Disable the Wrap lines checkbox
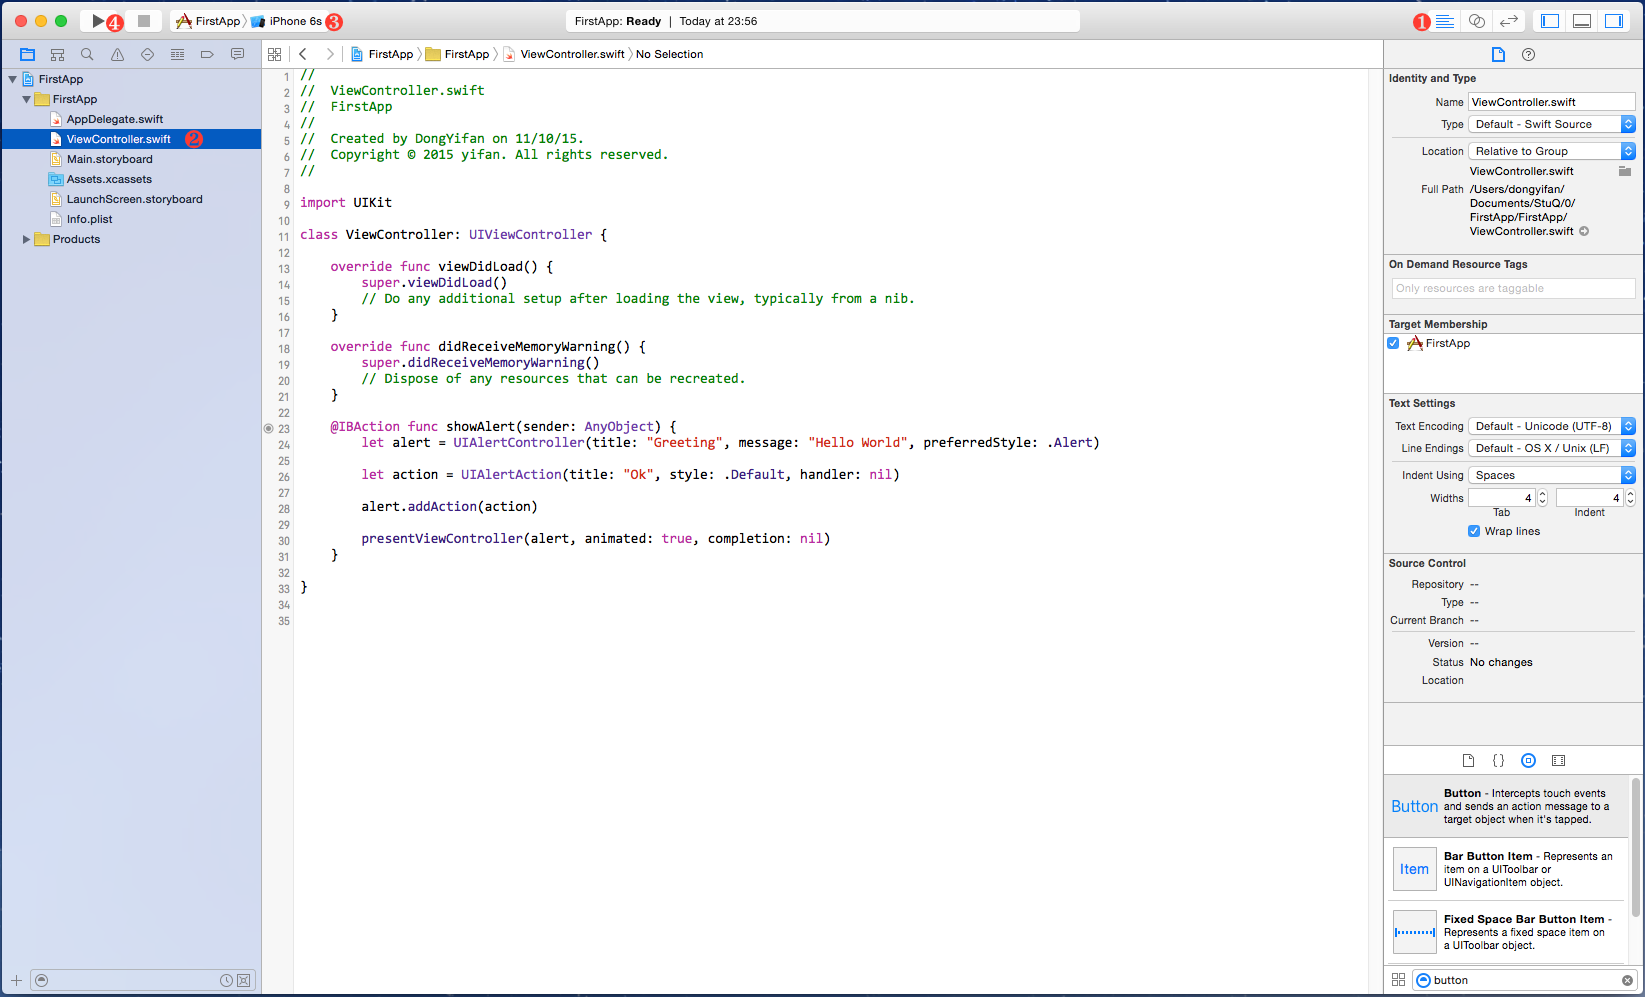The image size is (1645, 997). (1473, 531)
